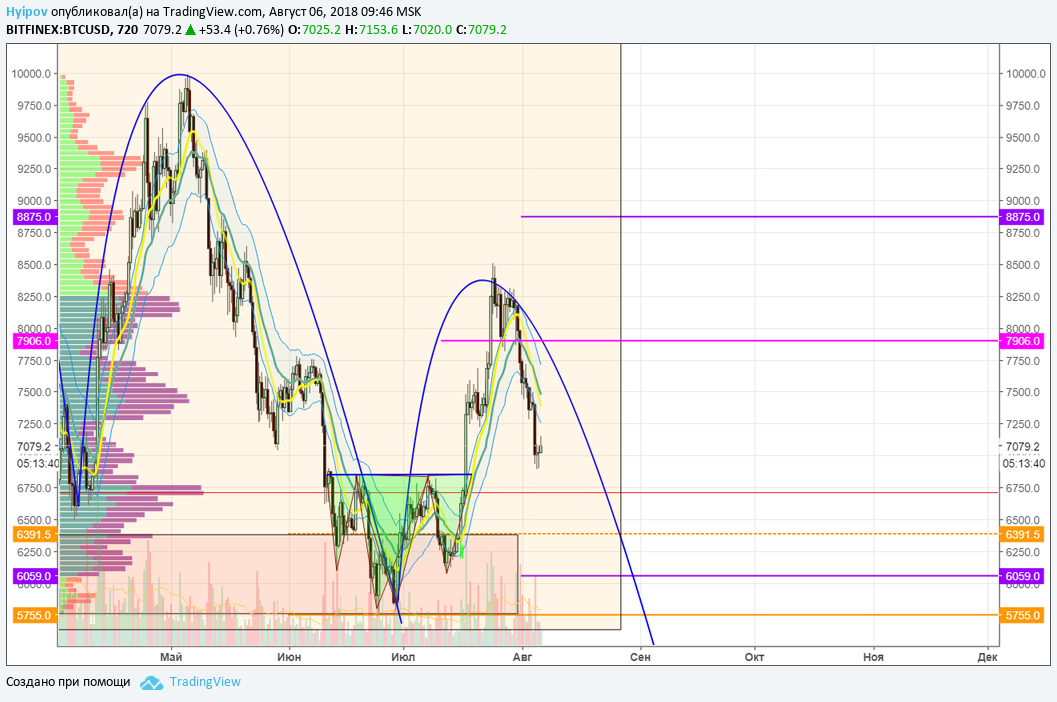1057x702 pixels.
Task: Select the purple 6059.0 label on right scale
Action: point(1023,577)
